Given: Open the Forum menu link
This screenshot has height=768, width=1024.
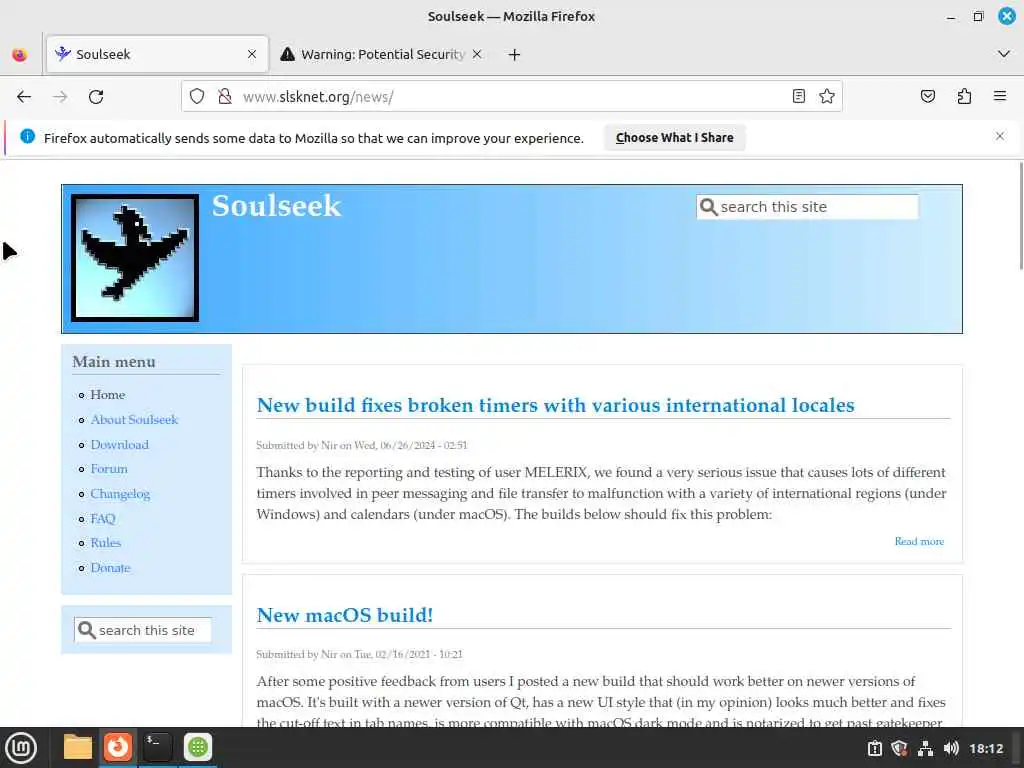Looking at the screenshot, I should click(x=109, y=469).
